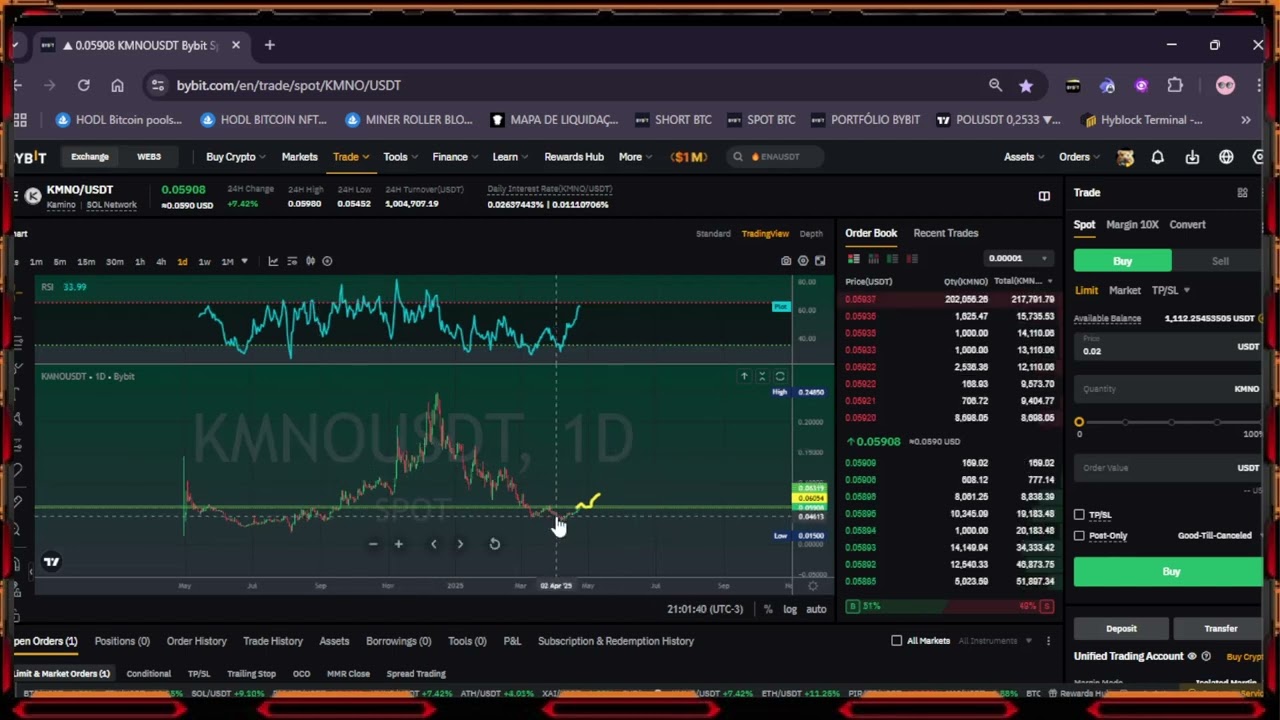1280x720 pixels.
Task: Go to browser home page
Action: click(117, 85)
